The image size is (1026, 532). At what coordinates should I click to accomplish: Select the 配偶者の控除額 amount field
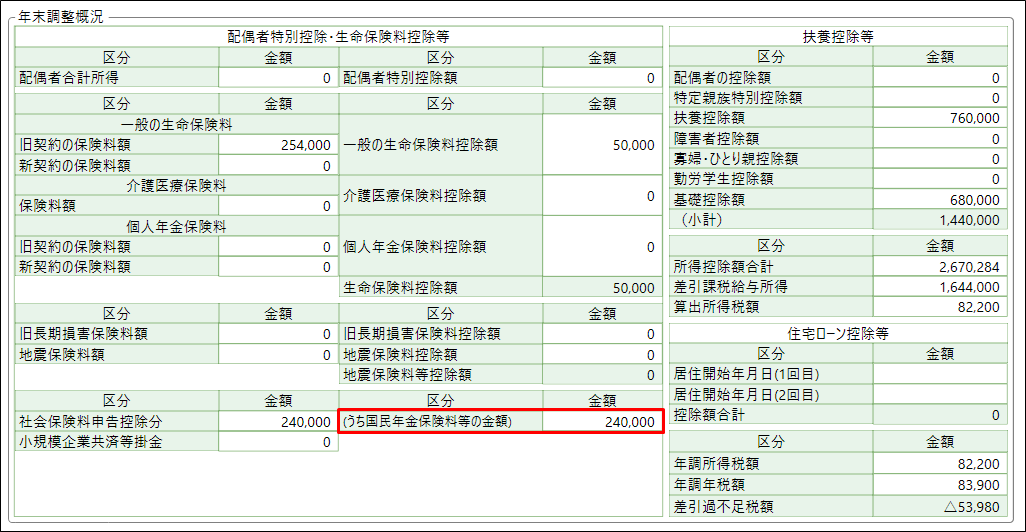(x=939, y=77)
